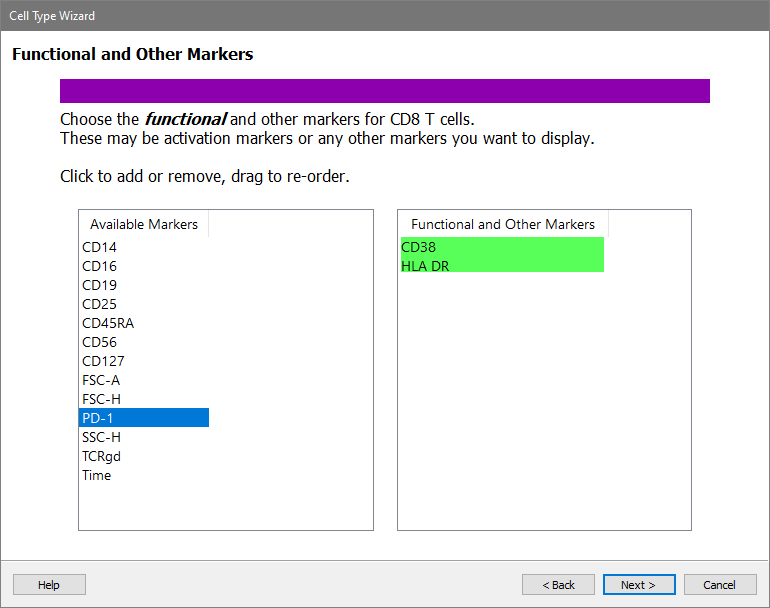Viewport: 770px width, 608px height.
Task: Go back with the Back button
Action: [558, 585]
